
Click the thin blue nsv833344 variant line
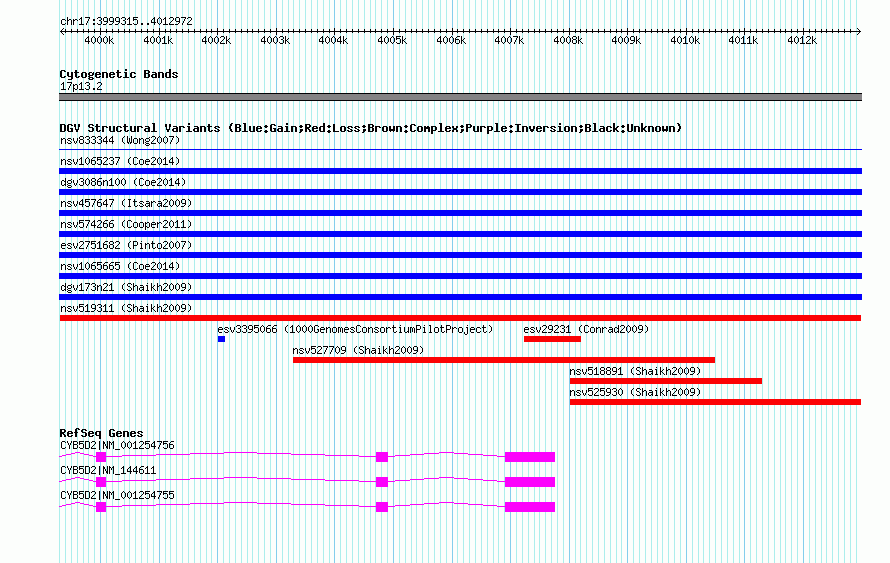point(460,150)
